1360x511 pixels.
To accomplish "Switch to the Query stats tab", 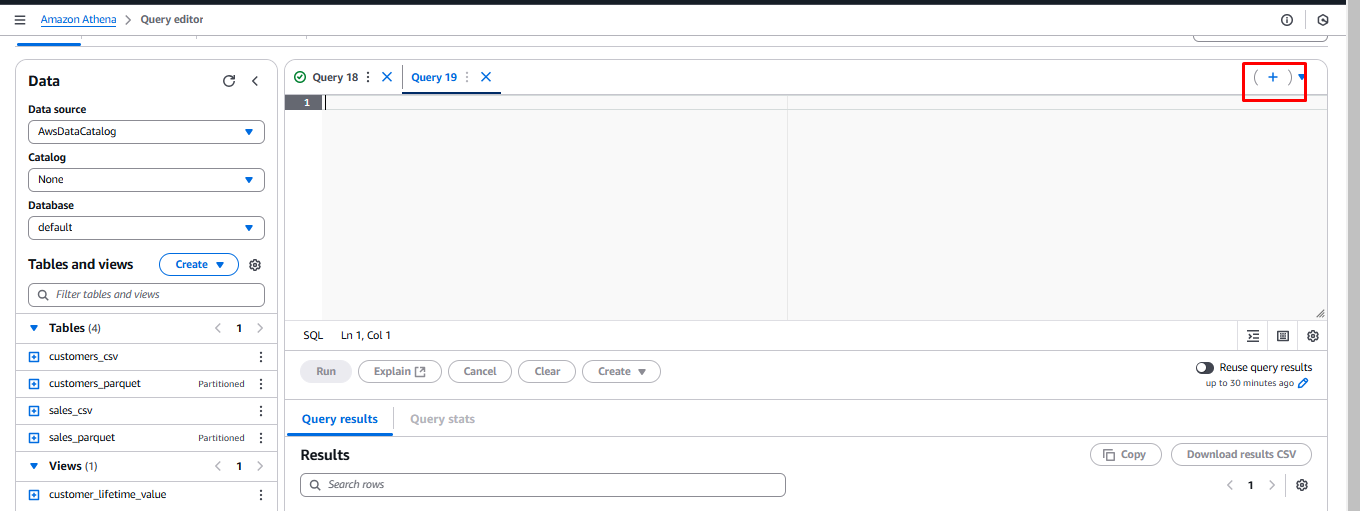I will (x=442, y=419).
